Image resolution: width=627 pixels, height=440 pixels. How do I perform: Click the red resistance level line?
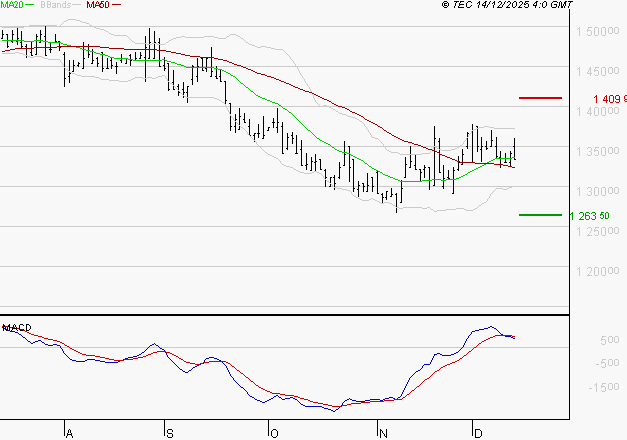540,98
